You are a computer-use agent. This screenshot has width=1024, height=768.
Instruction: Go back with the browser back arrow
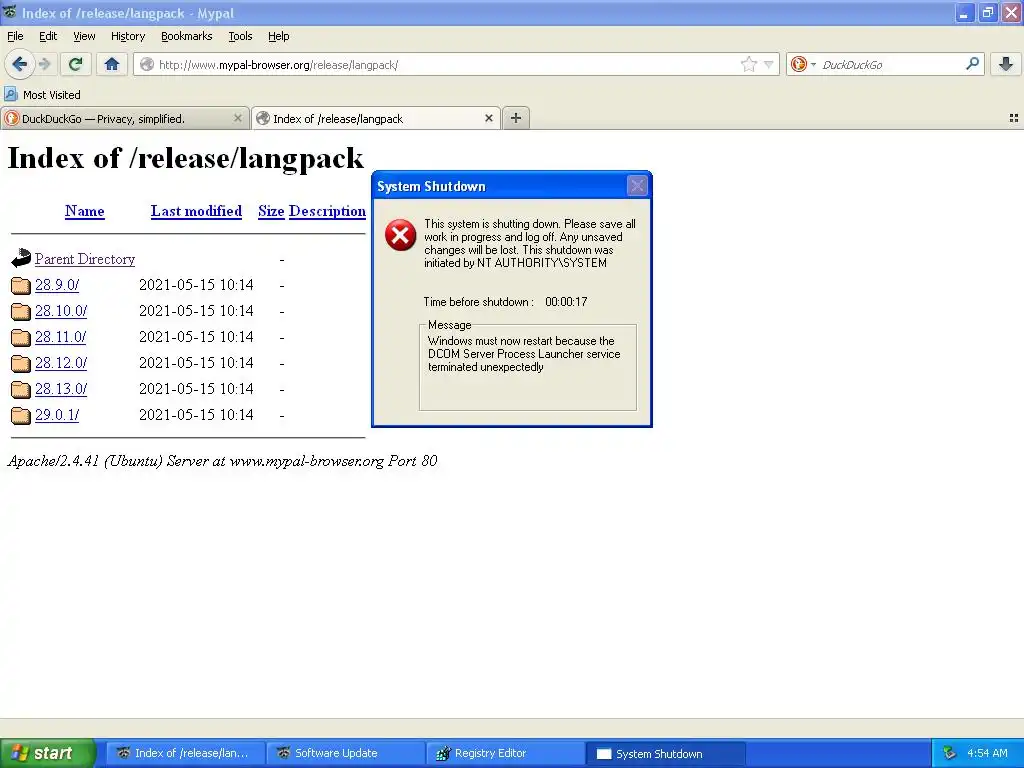pyautogui.click(x=19, y=64)
